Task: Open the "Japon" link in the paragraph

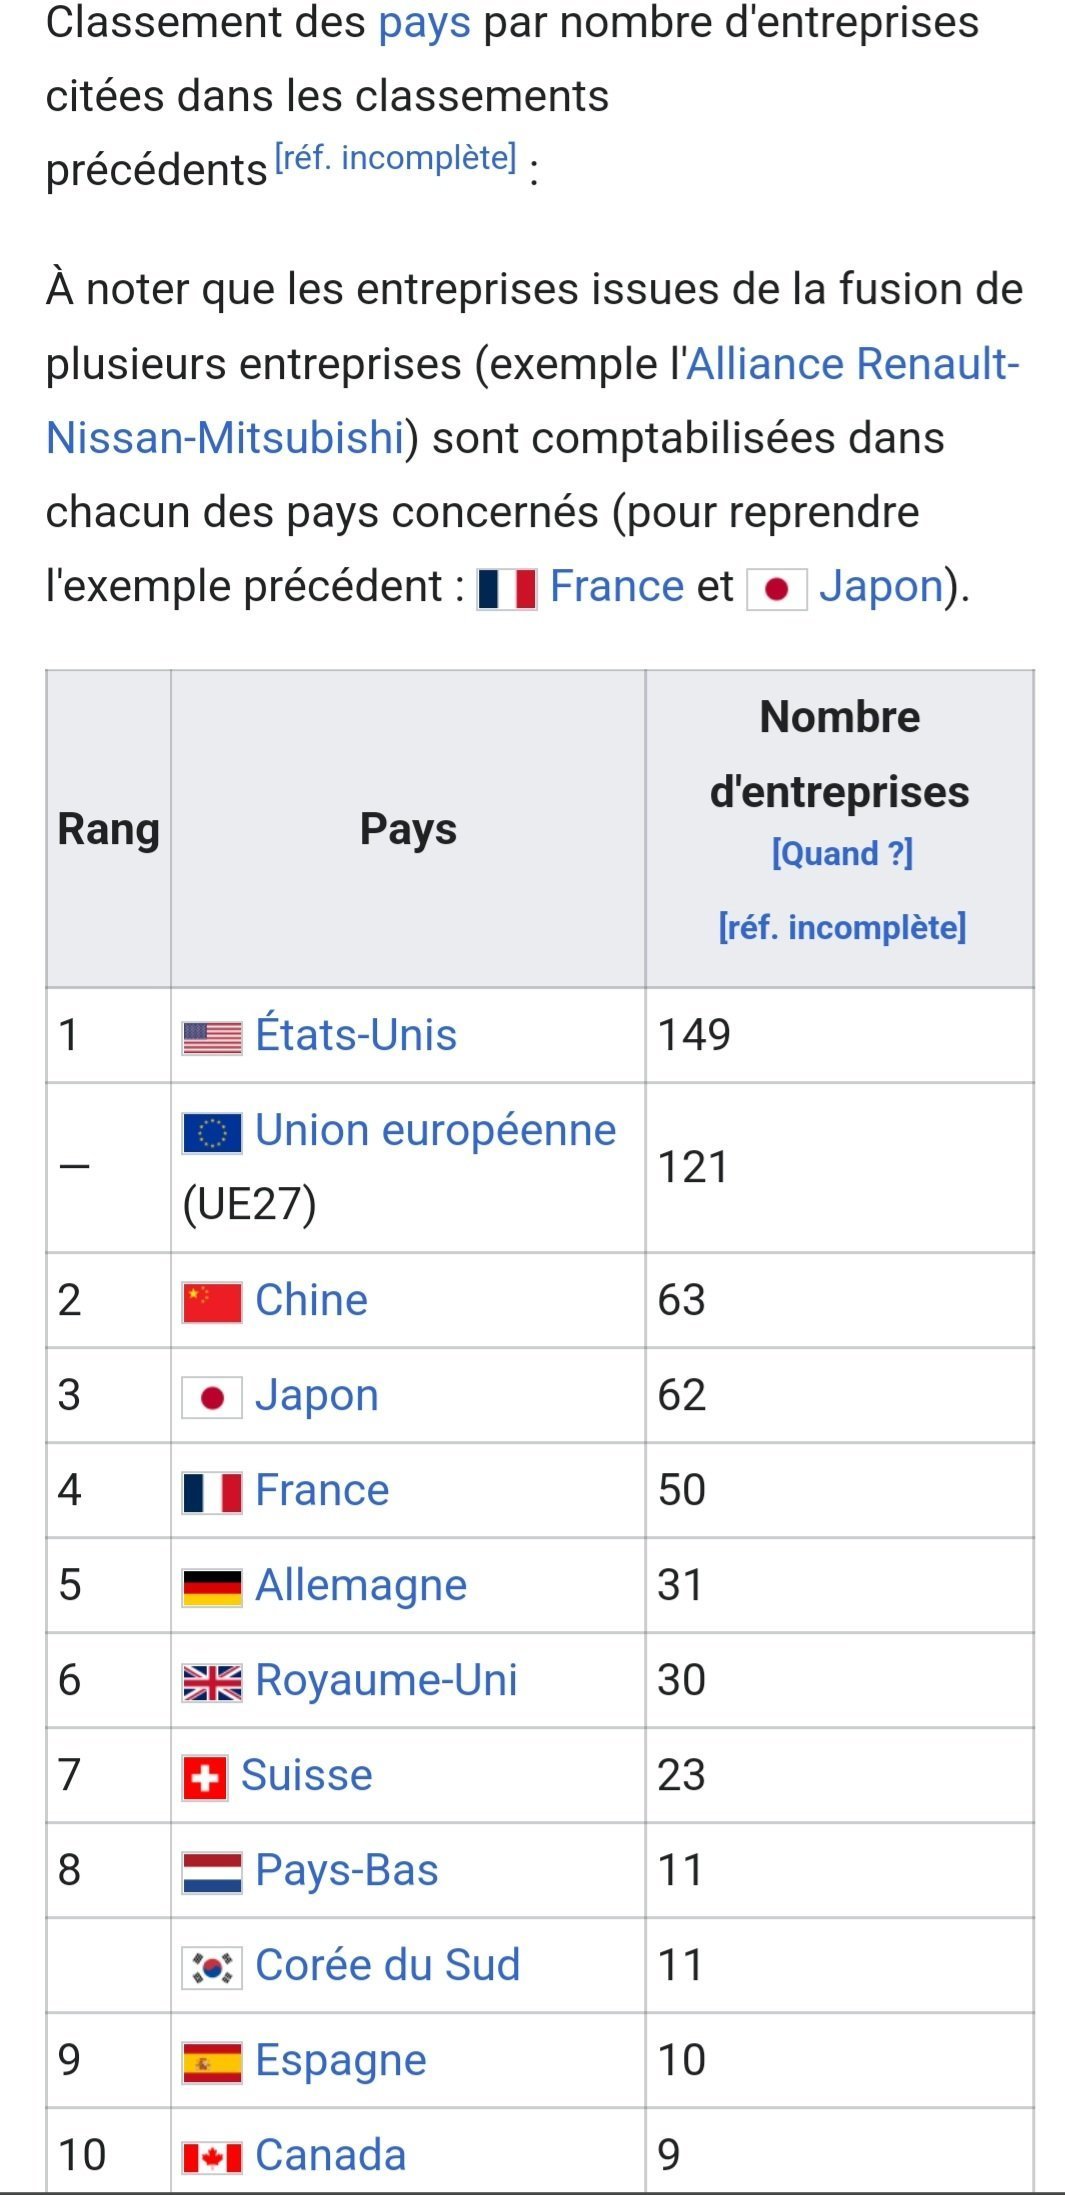Action: [881, 586]
